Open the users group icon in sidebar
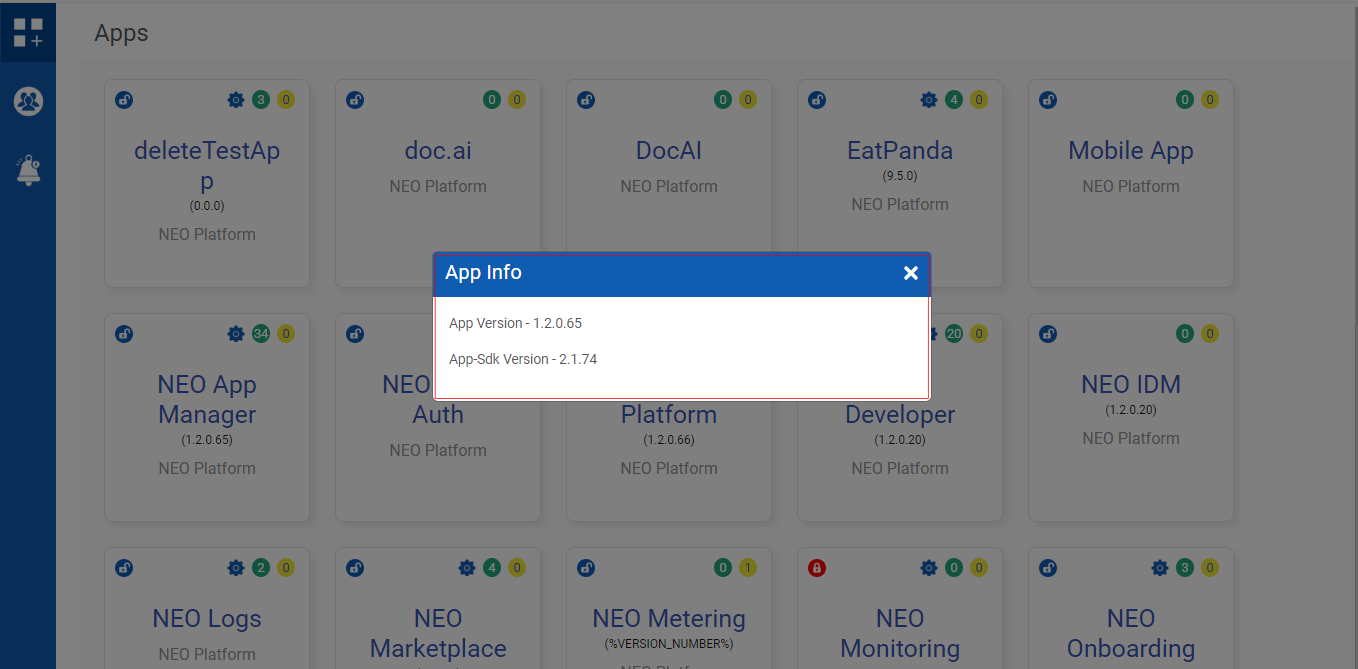Viewport: 1358px width, 669px height. tap(28, 101)
